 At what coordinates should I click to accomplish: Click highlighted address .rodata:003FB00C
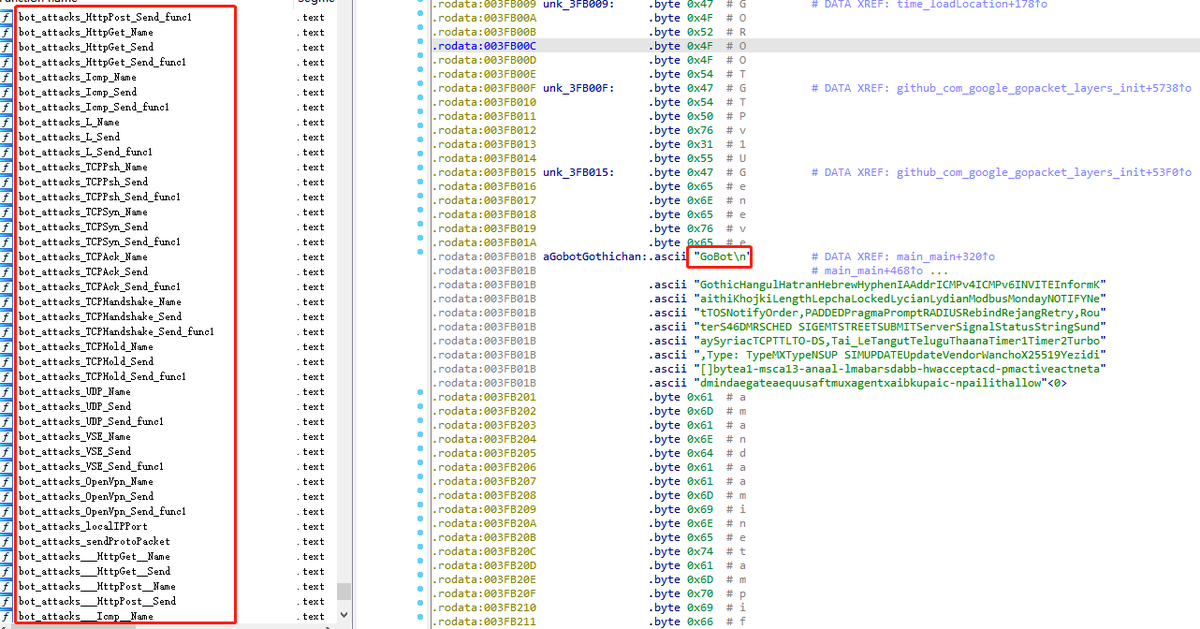pyautogui.click(x=484, y=46)
